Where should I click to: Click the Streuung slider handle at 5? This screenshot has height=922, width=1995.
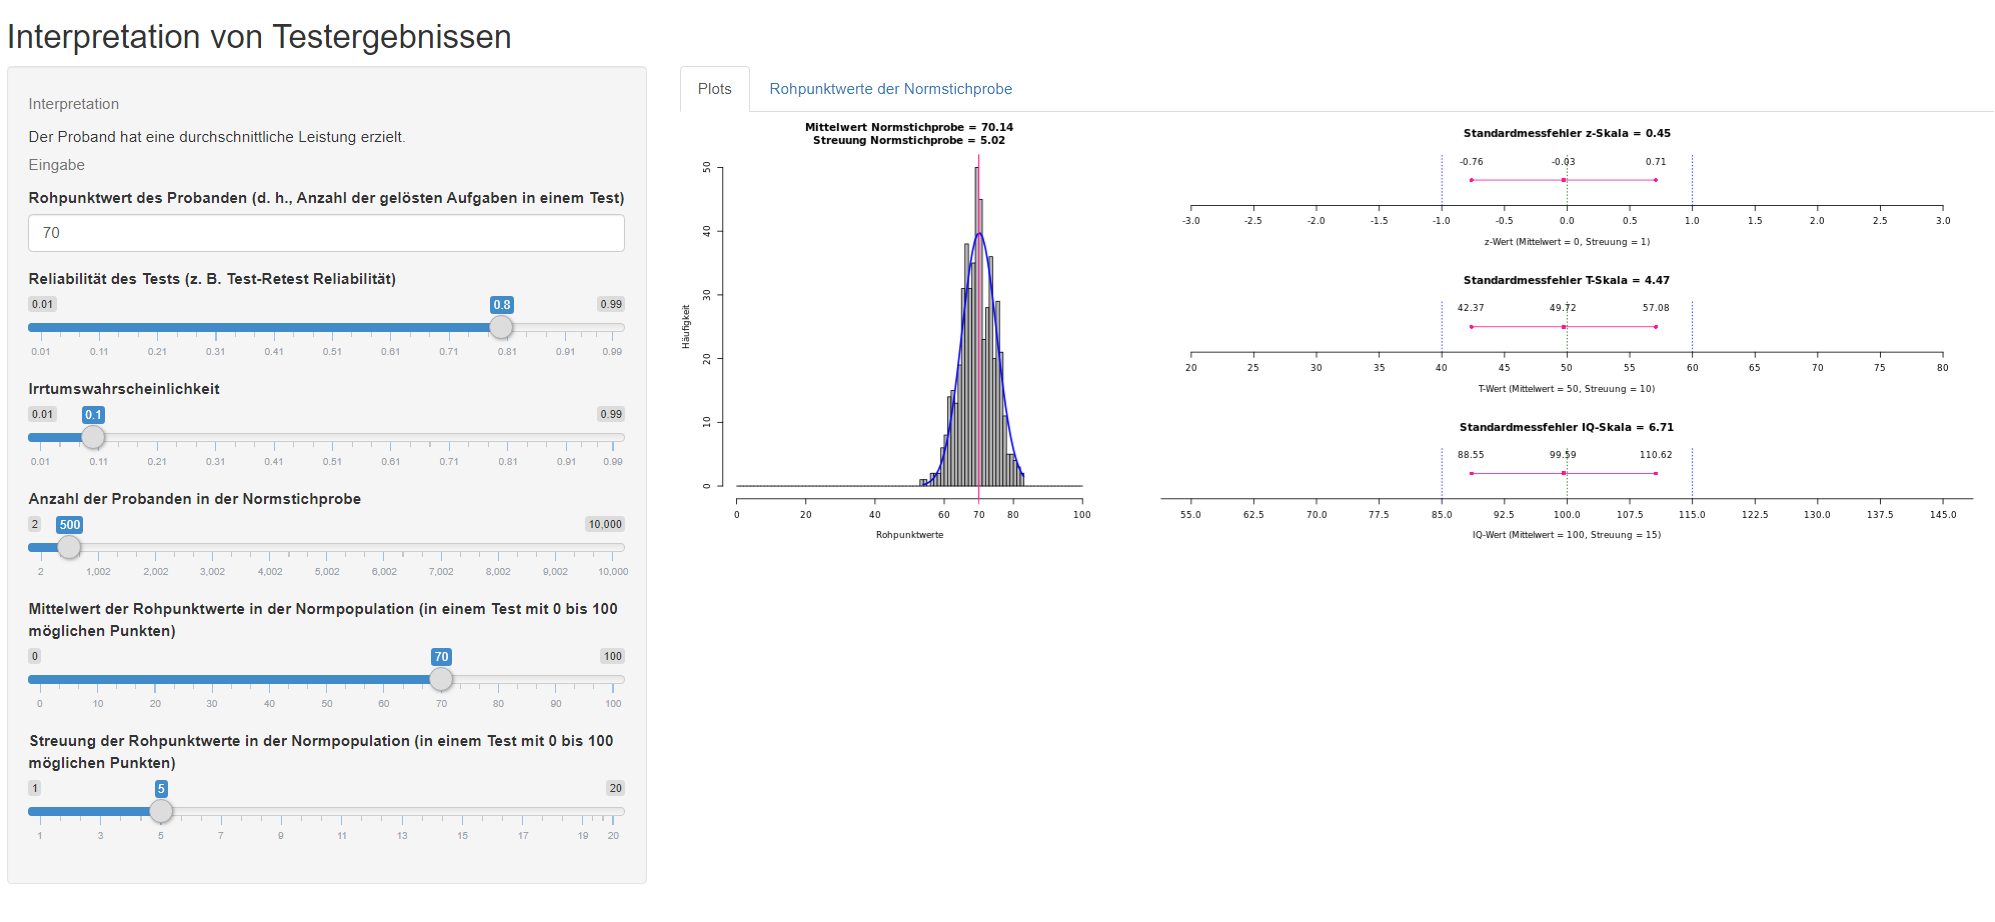point(161,811)
